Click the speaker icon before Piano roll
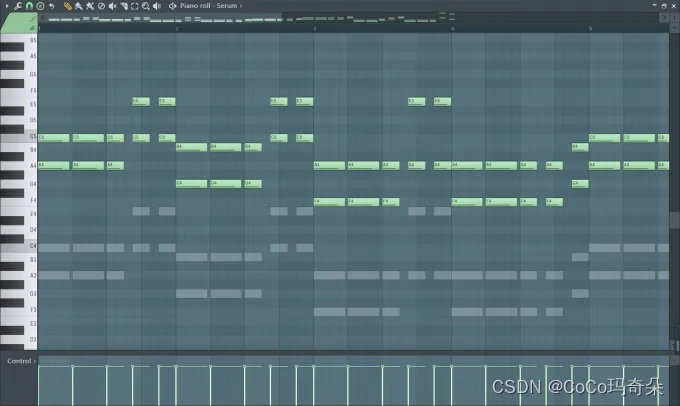680x406 pixels. (173, 6)
